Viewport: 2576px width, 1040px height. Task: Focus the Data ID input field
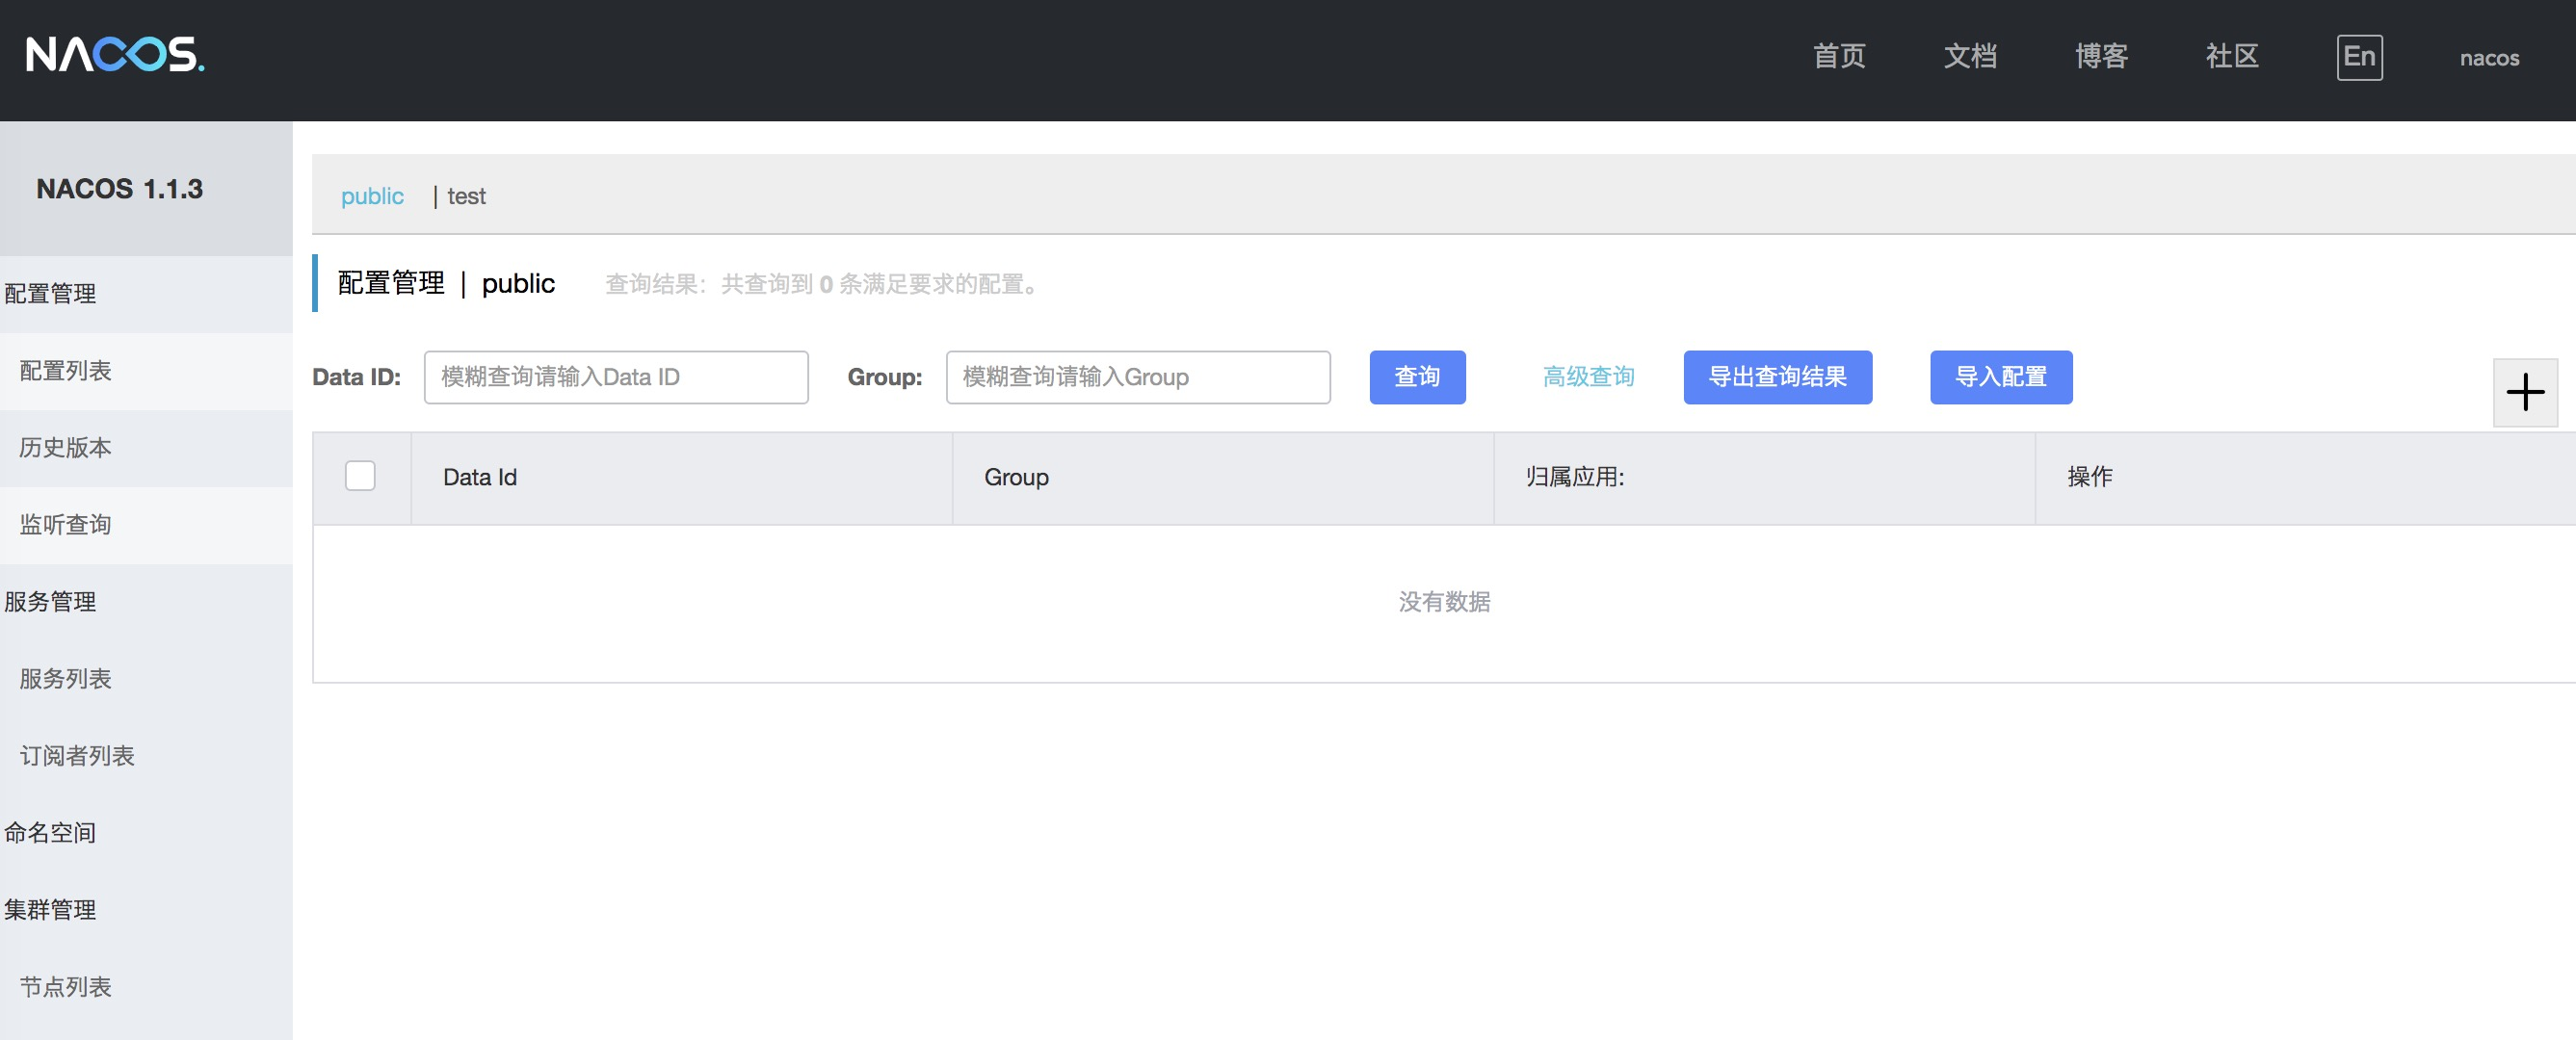pyautogui.click(x=615, y=377)
